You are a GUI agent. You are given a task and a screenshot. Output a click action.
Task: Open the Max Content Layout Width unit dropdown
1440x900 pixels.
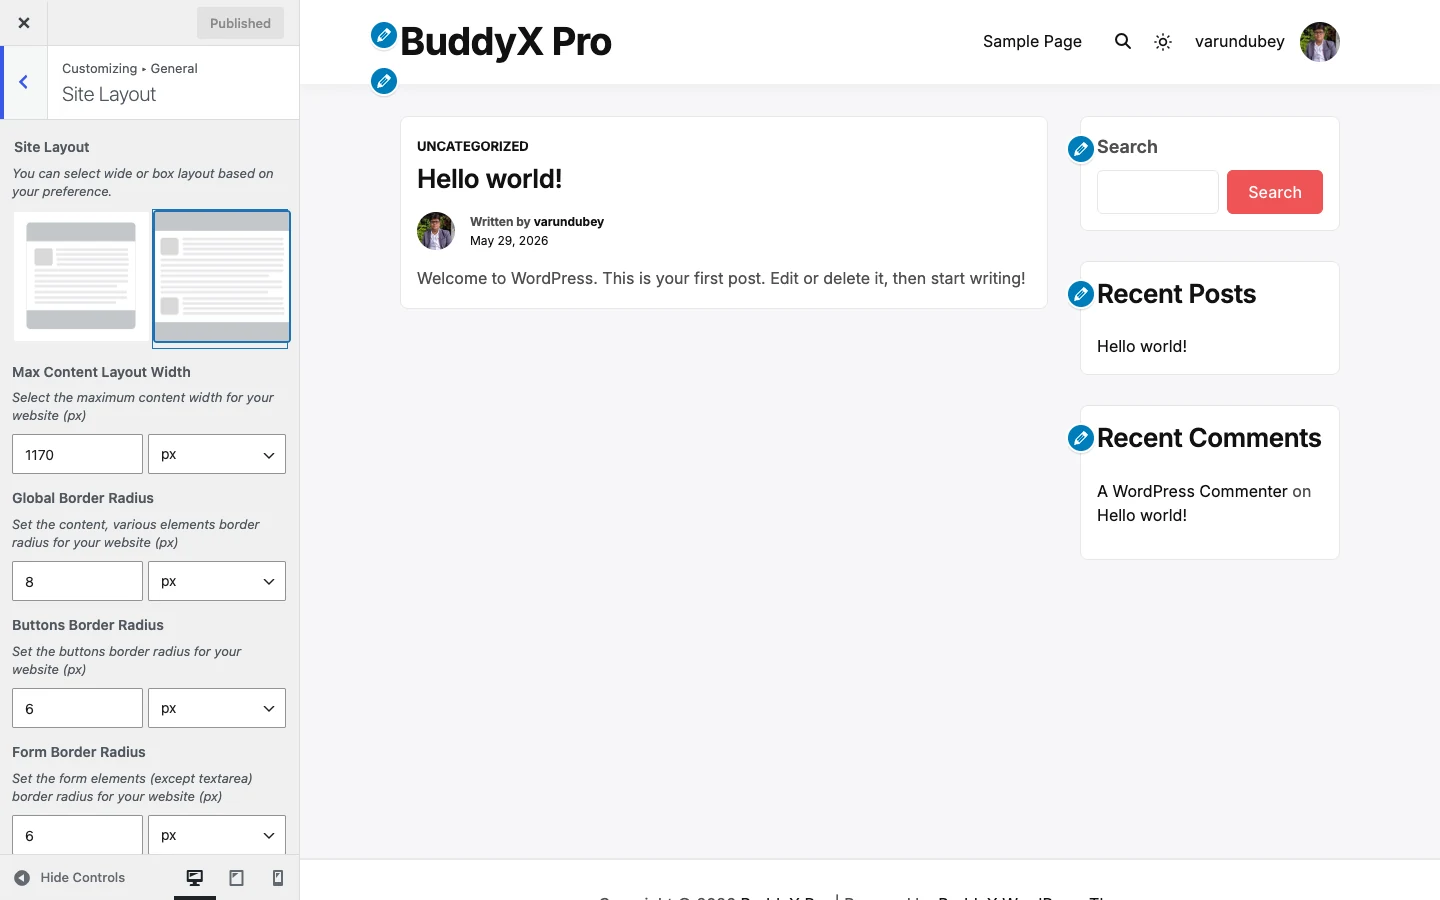click(217, 454)
